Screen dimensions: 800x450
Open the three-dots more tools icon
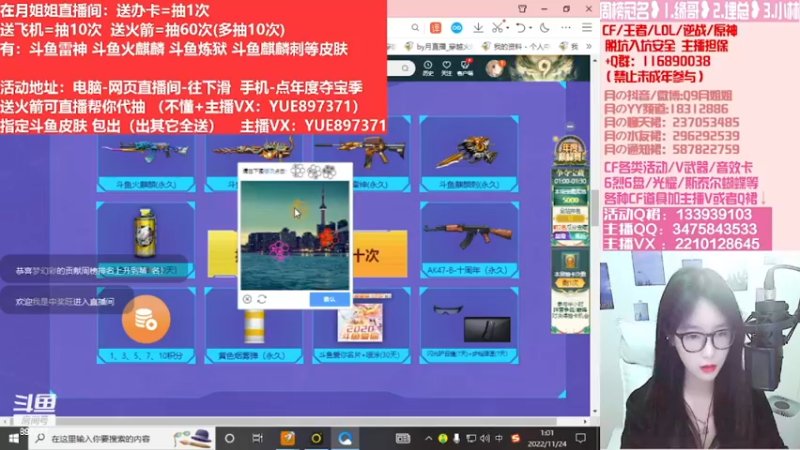coord(566,28)
